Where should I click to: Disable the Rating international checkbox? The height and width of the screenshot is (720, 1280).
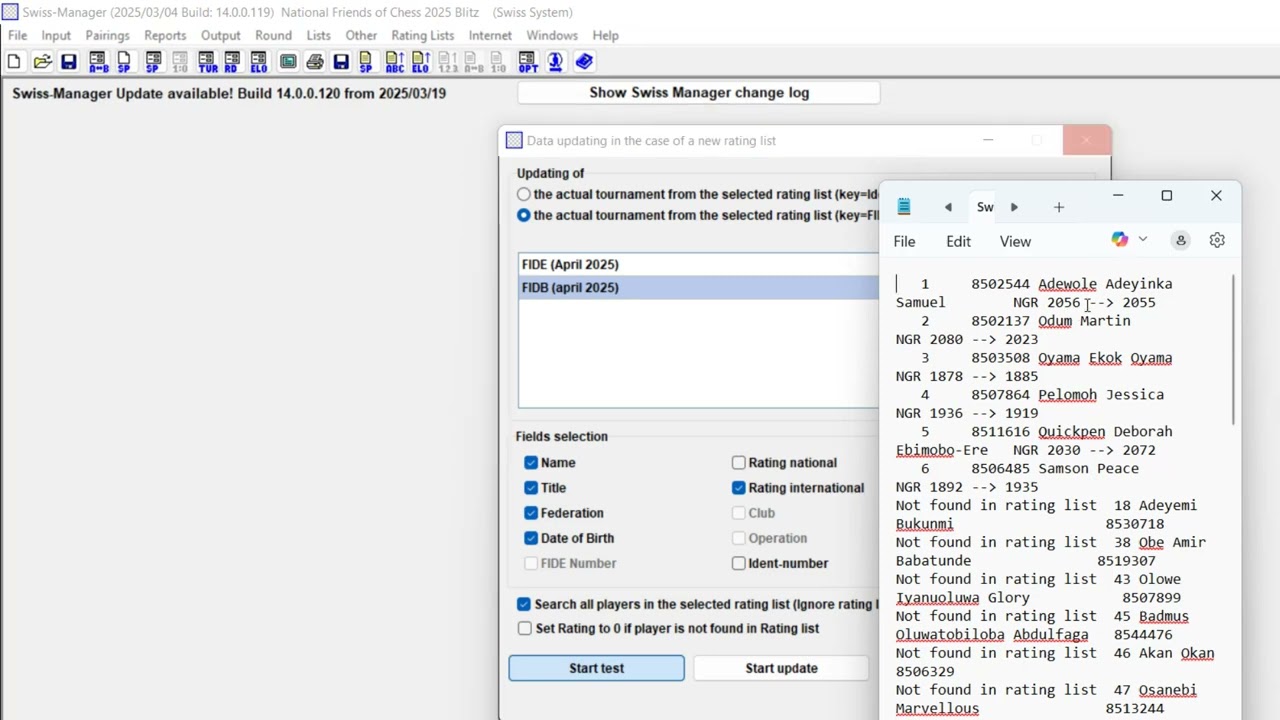pyautogui.click(x=739, y=488)
